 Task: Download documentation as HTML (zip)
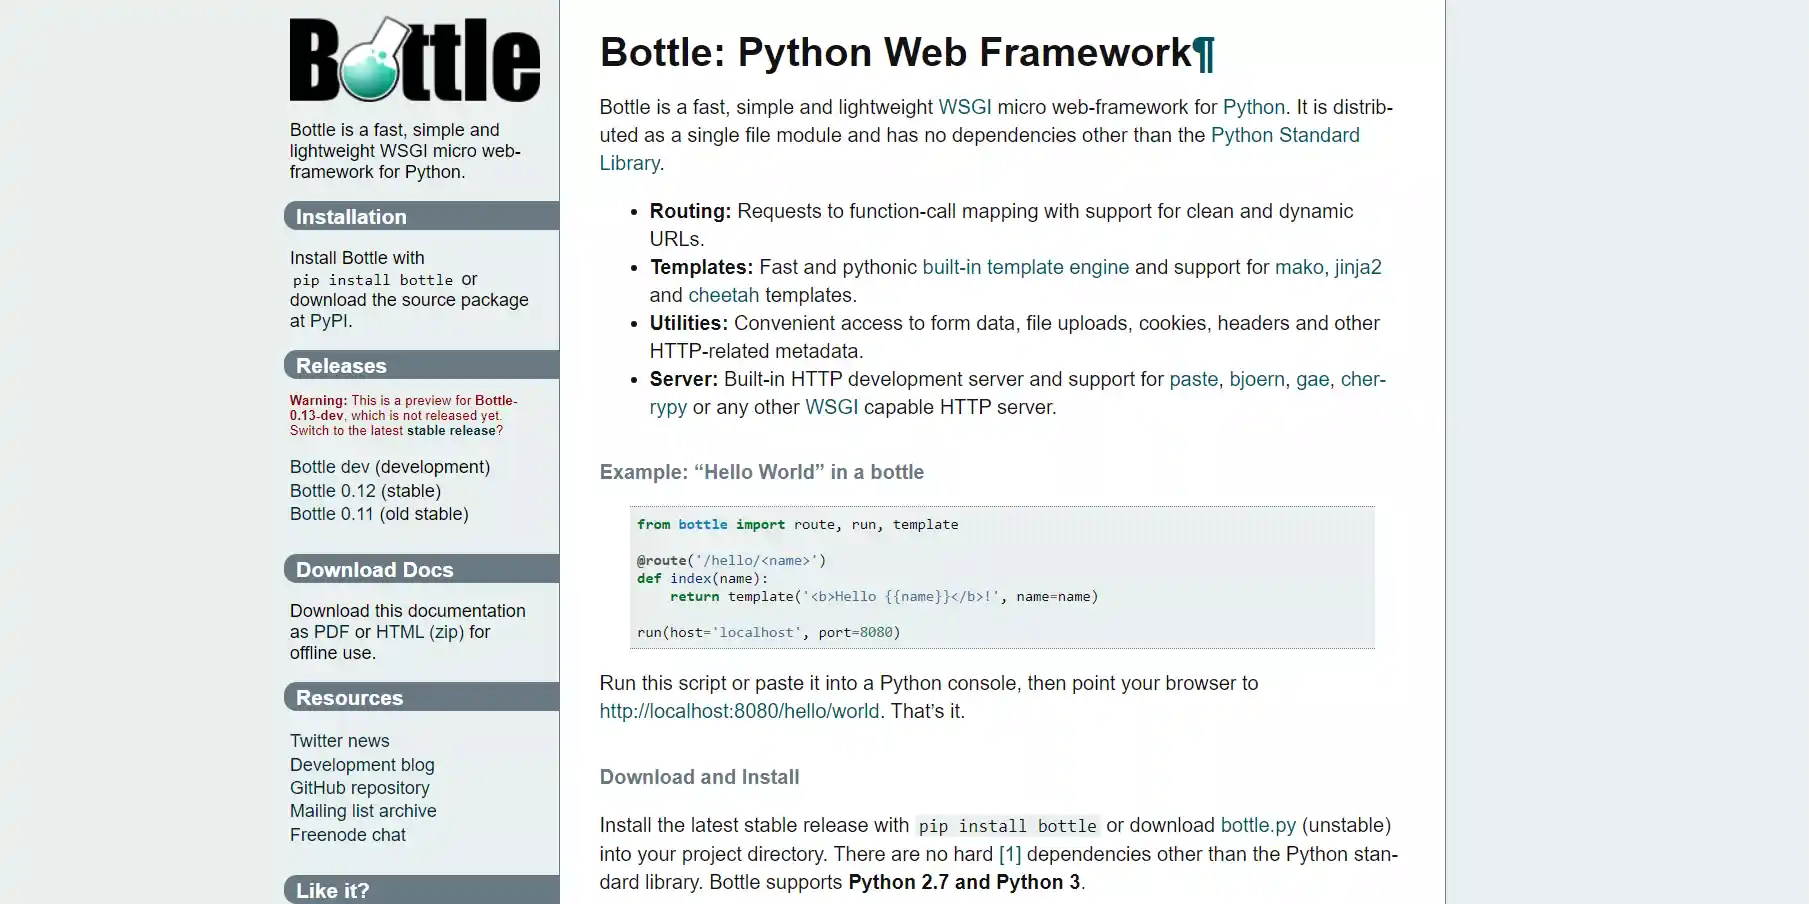[420, 632]
